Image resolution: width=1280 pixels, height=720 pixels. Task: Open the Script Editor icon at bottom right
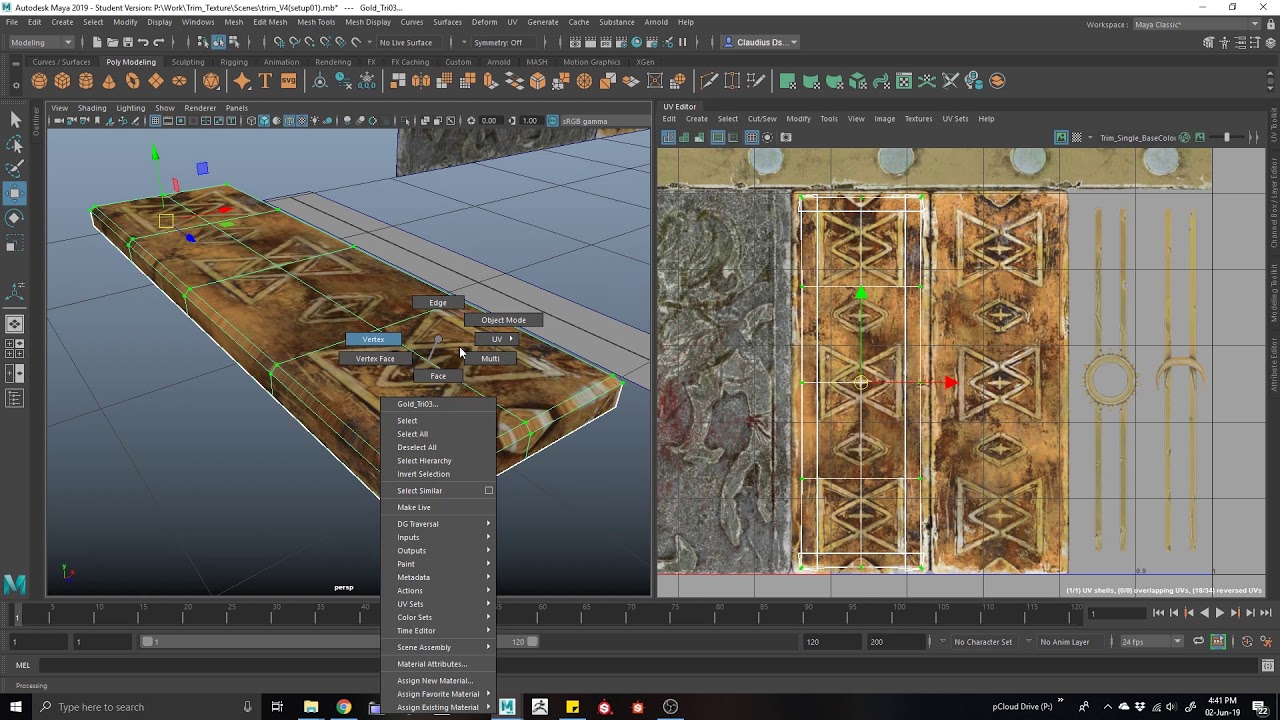(1268, 665)
